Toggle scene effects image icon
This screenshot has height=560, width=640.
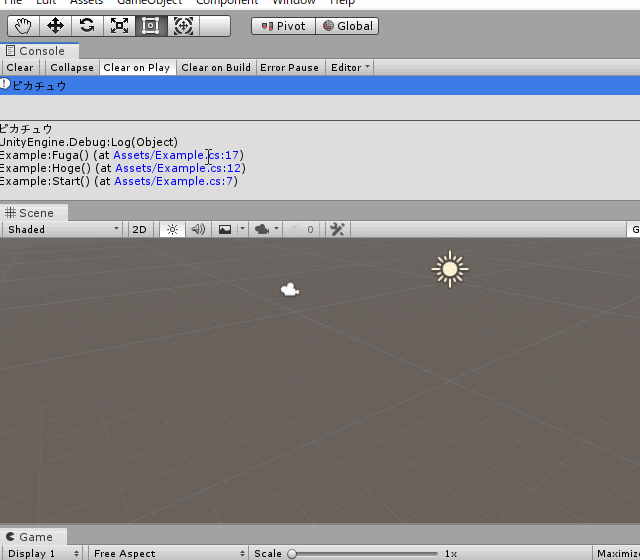[225, 229]
